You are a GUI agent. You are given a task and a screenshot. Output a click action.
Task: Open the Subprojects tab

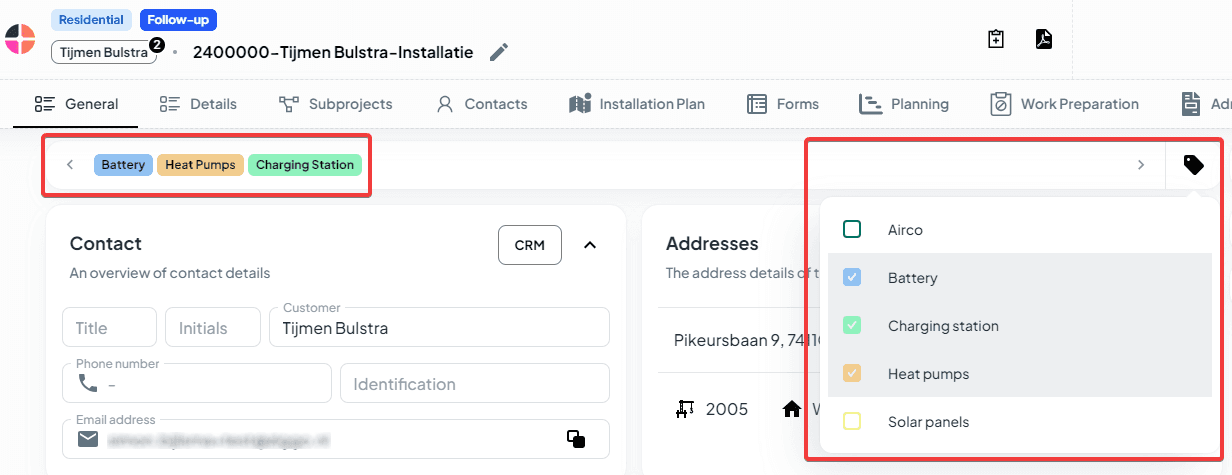(336, 104)
